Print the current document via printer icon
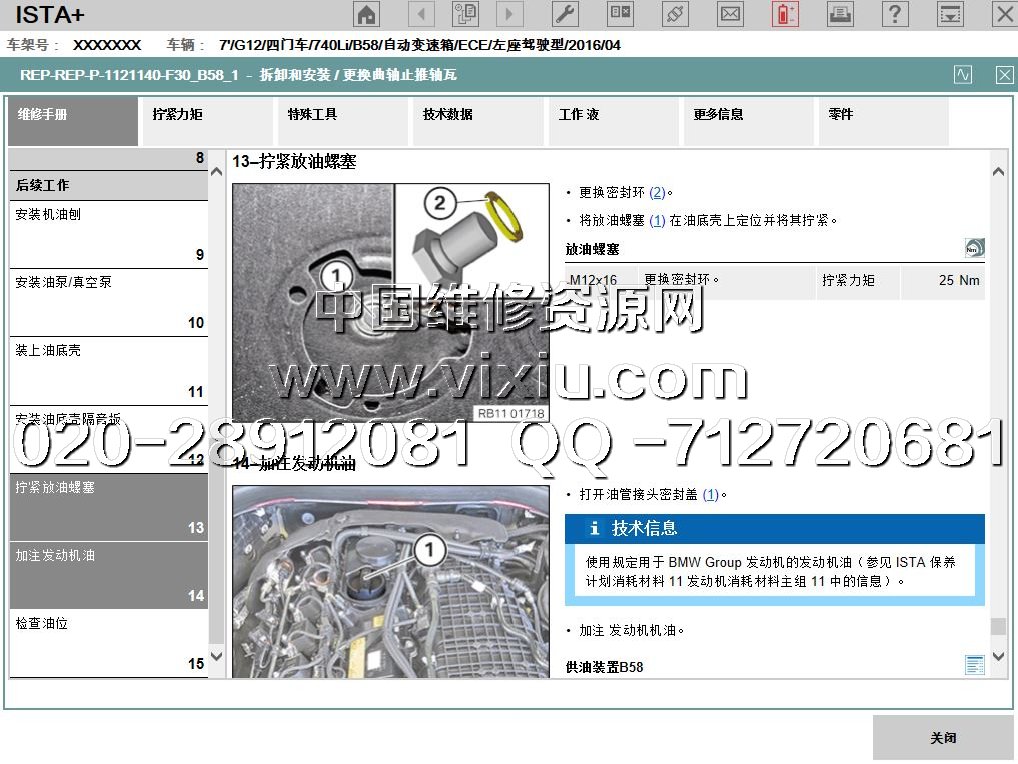 [x=840, y=14]
